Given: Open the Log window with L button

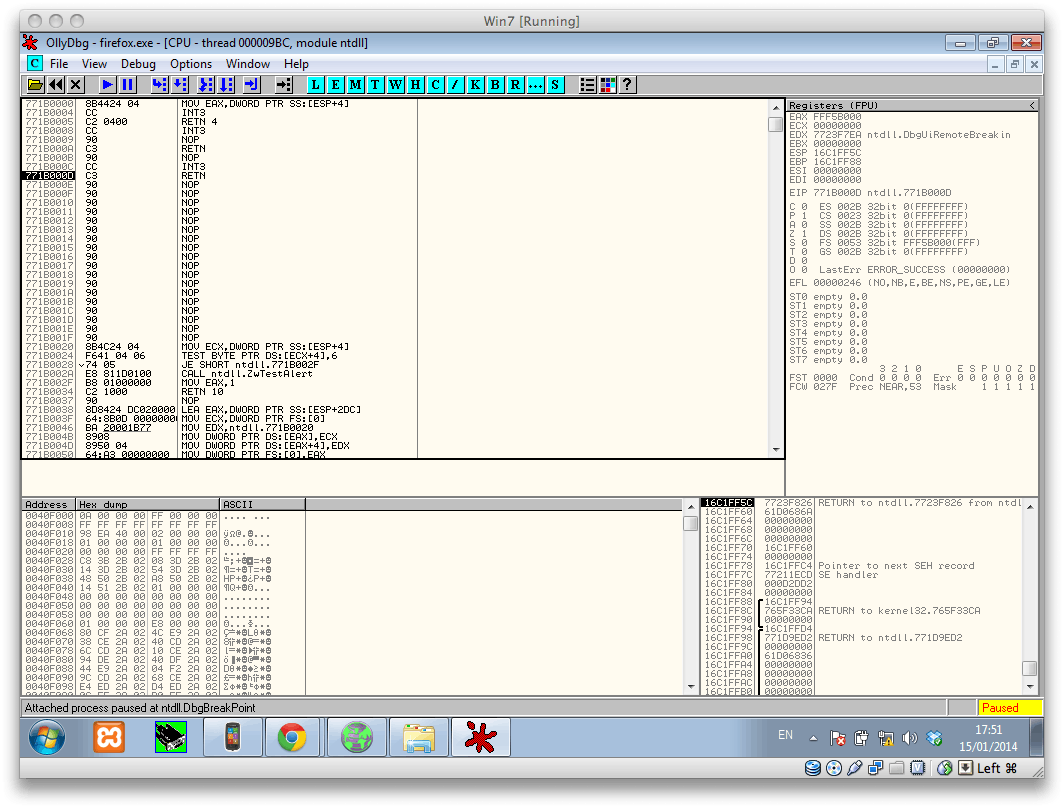Looking at the screenshot, I should tap(315, 85).
